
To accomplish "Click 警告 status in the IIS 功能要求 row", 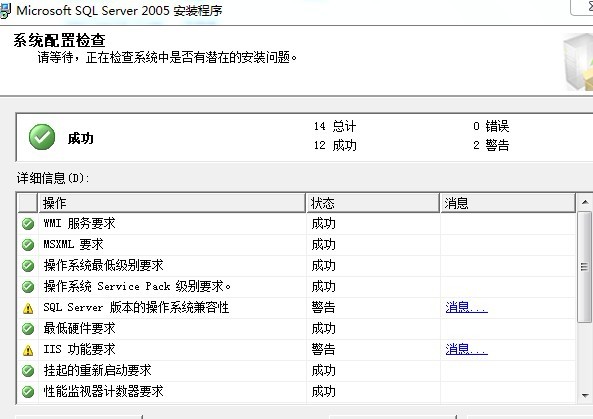I will [323, 349].
